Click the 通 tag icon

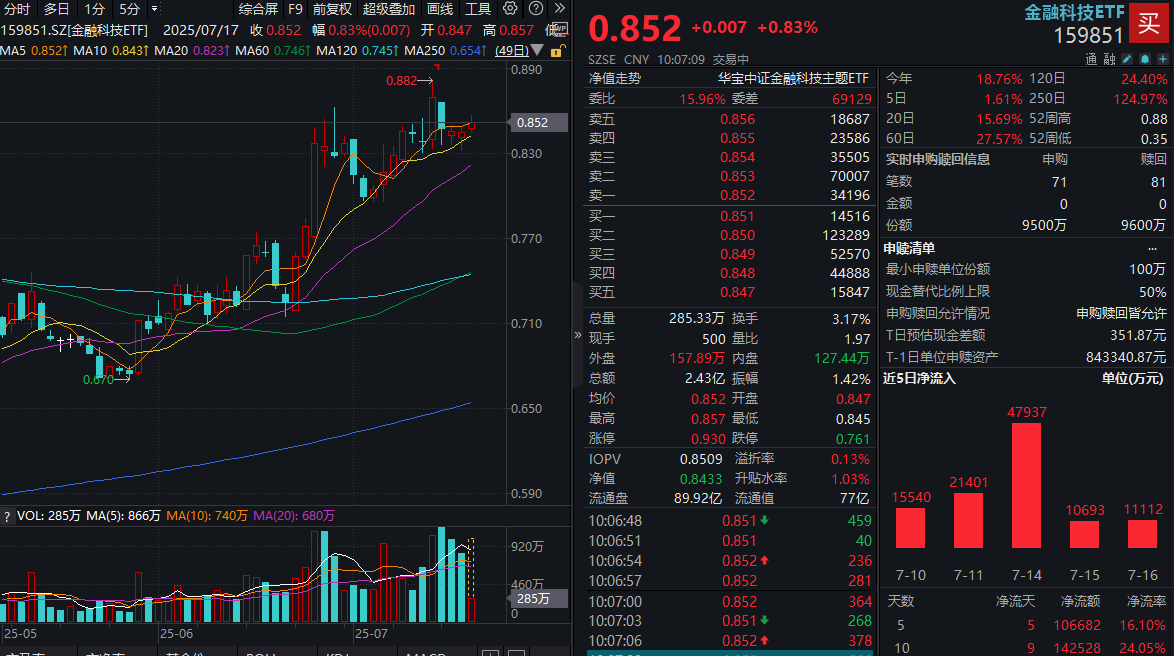[x=1091, y=58]
